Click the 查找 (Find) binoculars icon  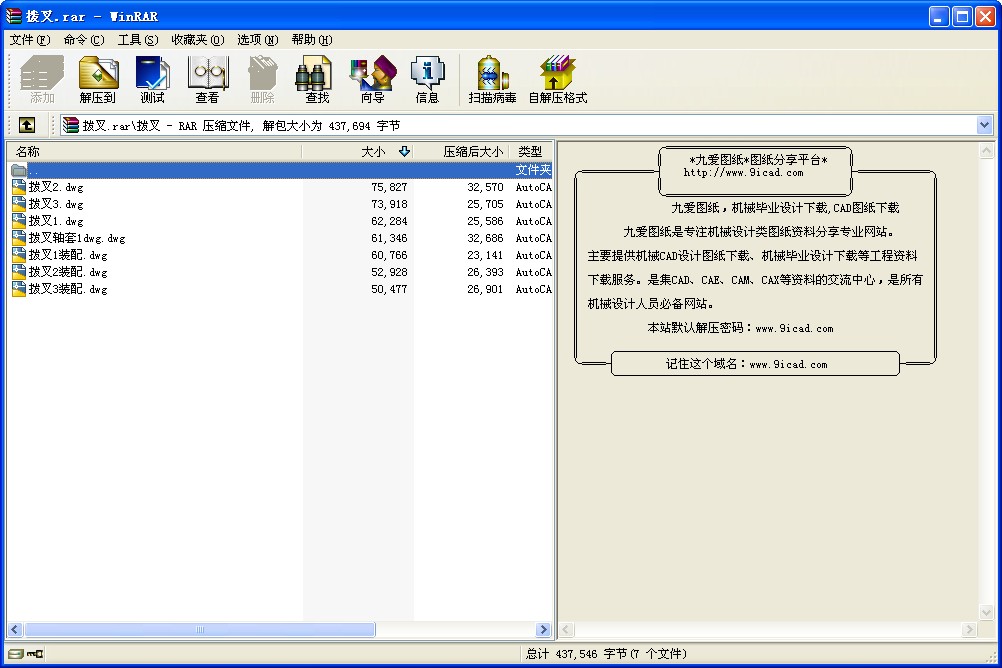317,79
